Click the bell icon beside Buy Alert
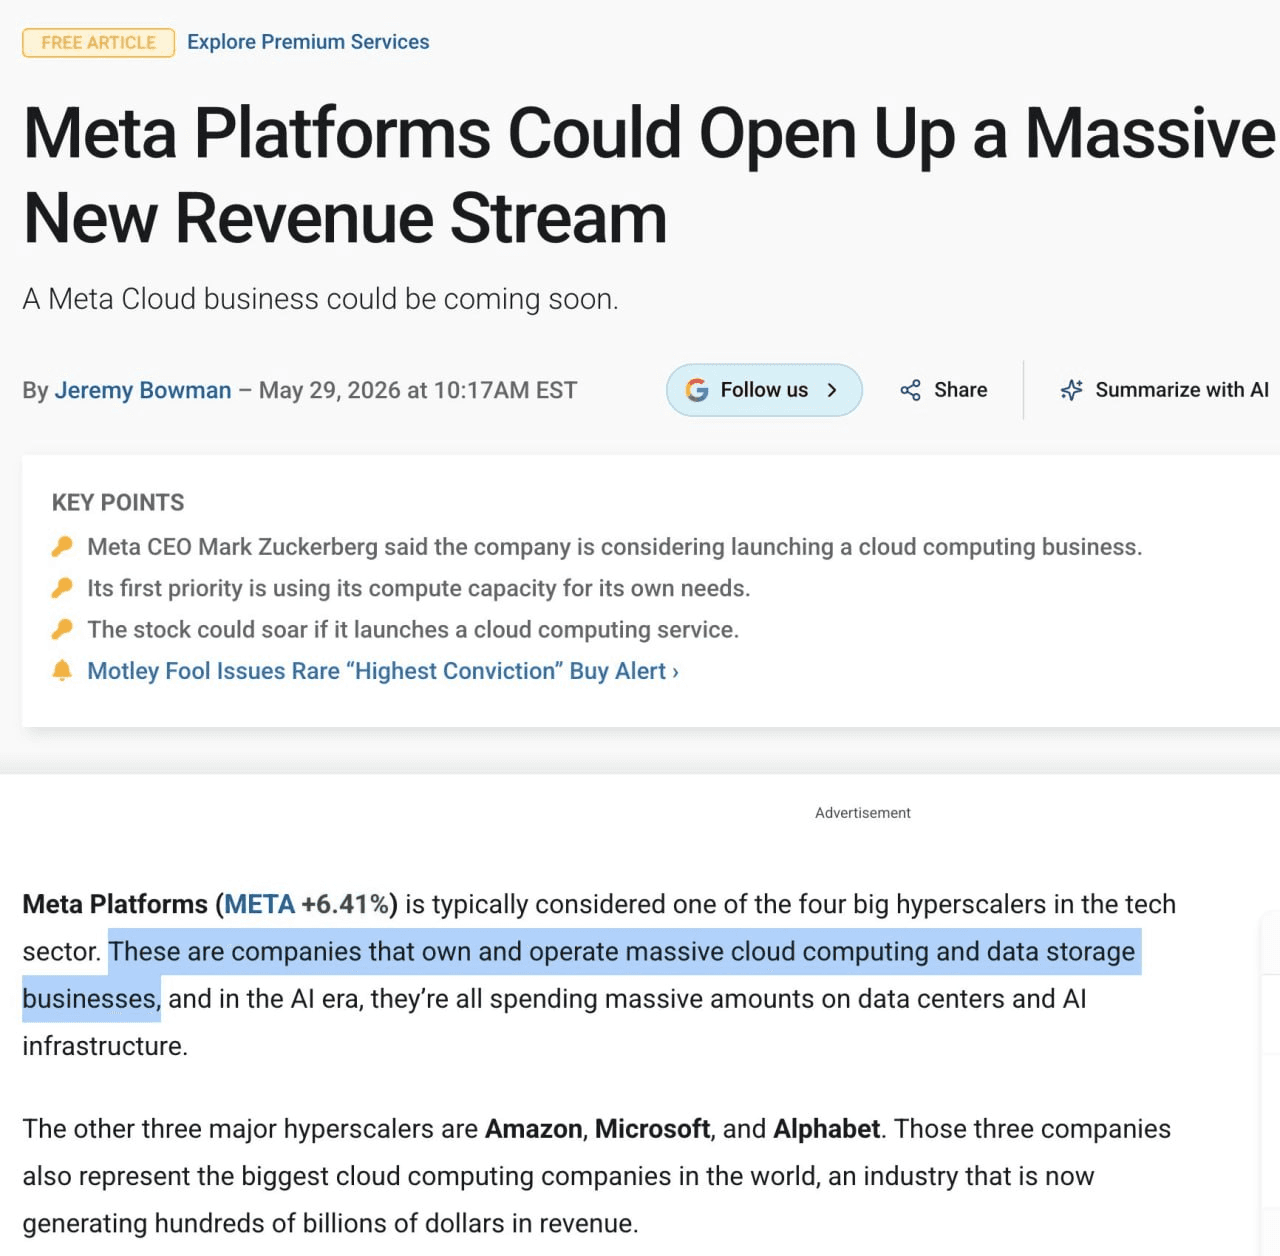1280x1256 pixels. coord(62,670)
